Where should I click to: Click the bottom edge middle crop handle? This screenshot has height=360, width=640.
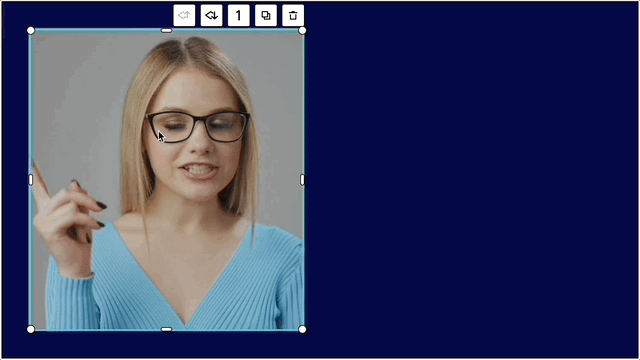pos(167,329)
